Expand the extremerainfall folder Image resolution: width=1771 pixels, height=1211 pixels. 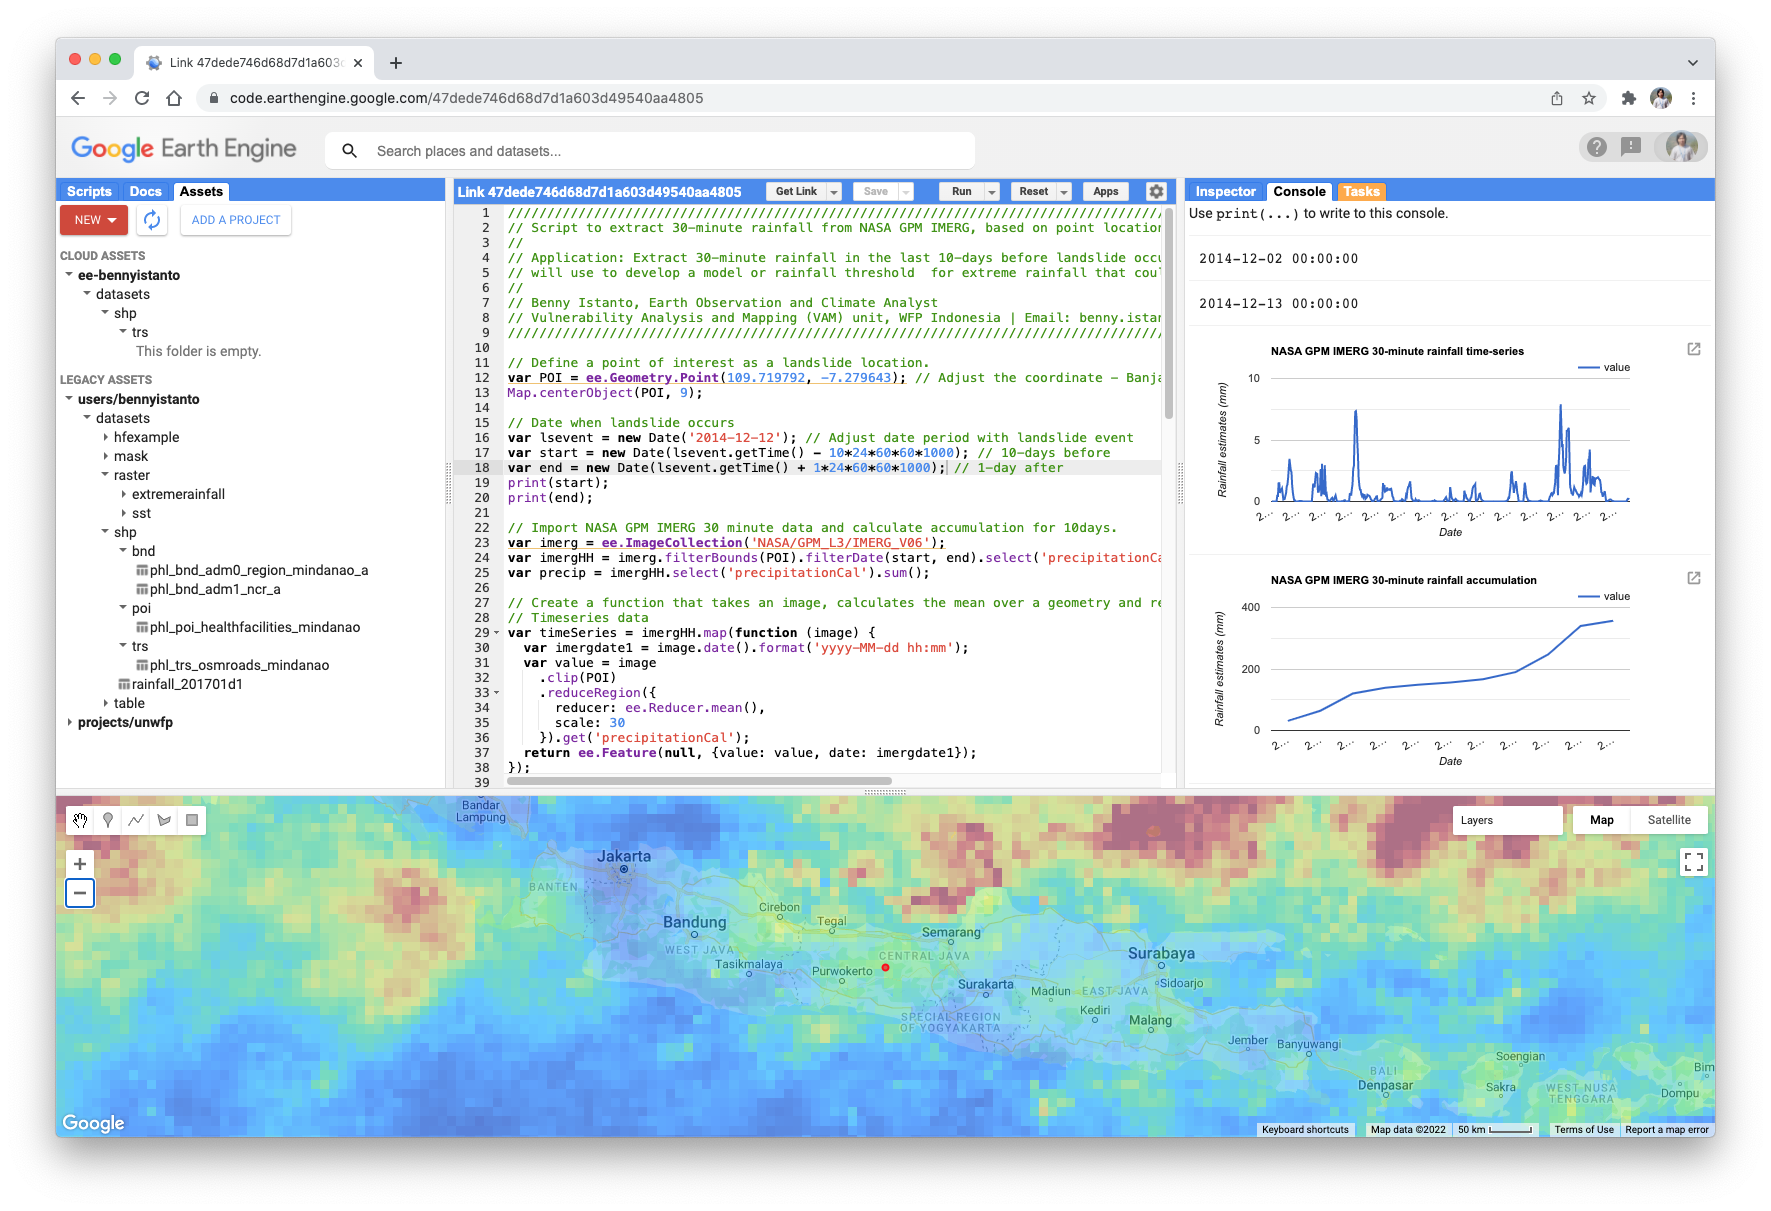click(x=123, y=494)
